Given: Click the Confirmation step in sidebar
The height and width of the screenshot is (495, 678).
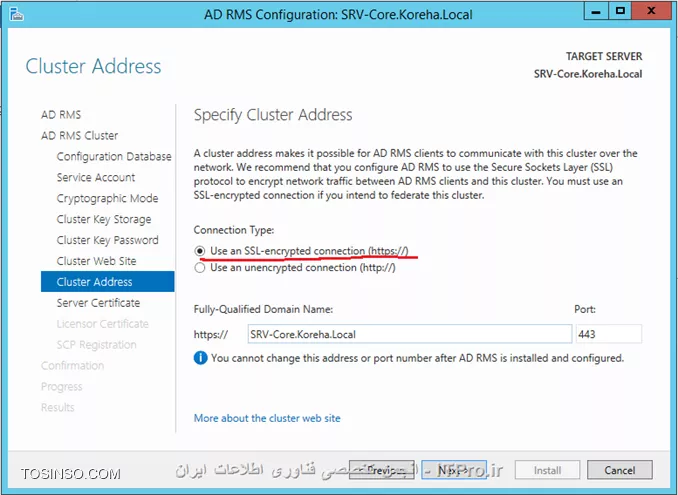Looking at the screenshot, I should (x=72, y=366).
